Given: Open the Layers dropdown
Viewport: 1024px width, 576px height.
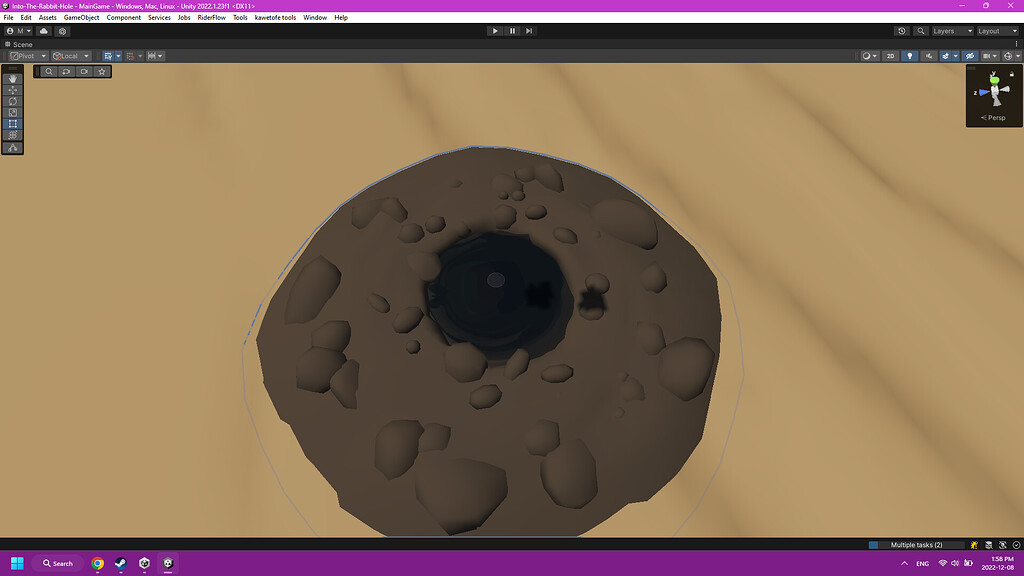Looking at the screenshot, I should [x=950, y=31].
